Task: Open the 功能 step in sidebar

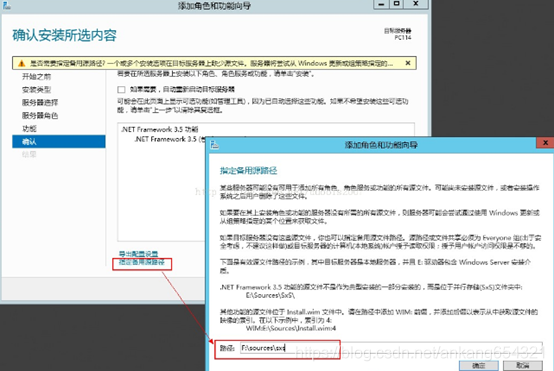Action: [x=29, y=129]
